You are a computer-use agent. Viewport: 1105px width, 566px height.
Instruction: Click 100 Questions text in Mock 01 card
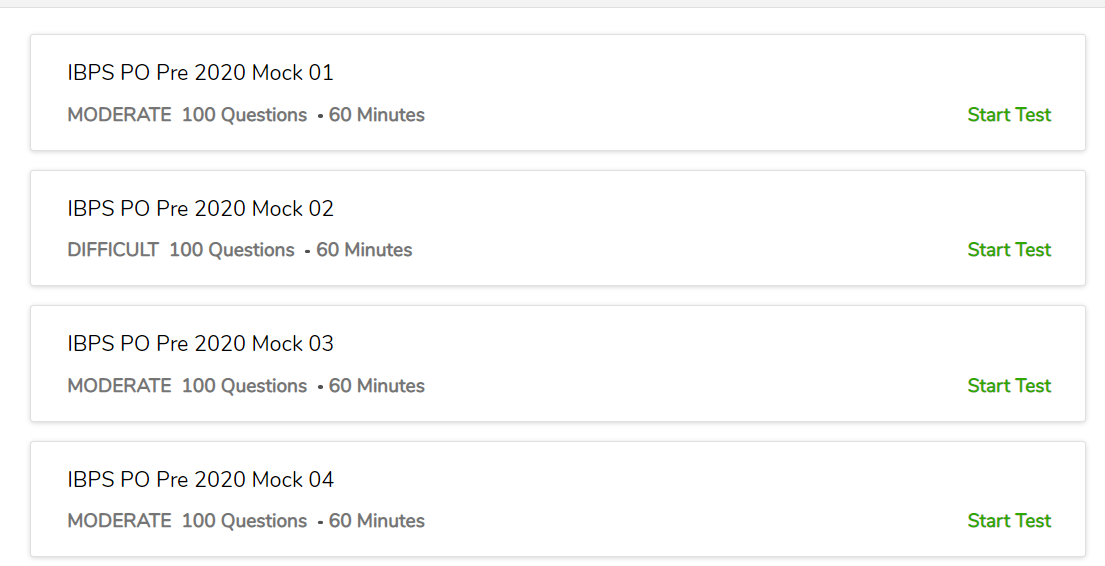pyautogui.click(x=245, y=115)
